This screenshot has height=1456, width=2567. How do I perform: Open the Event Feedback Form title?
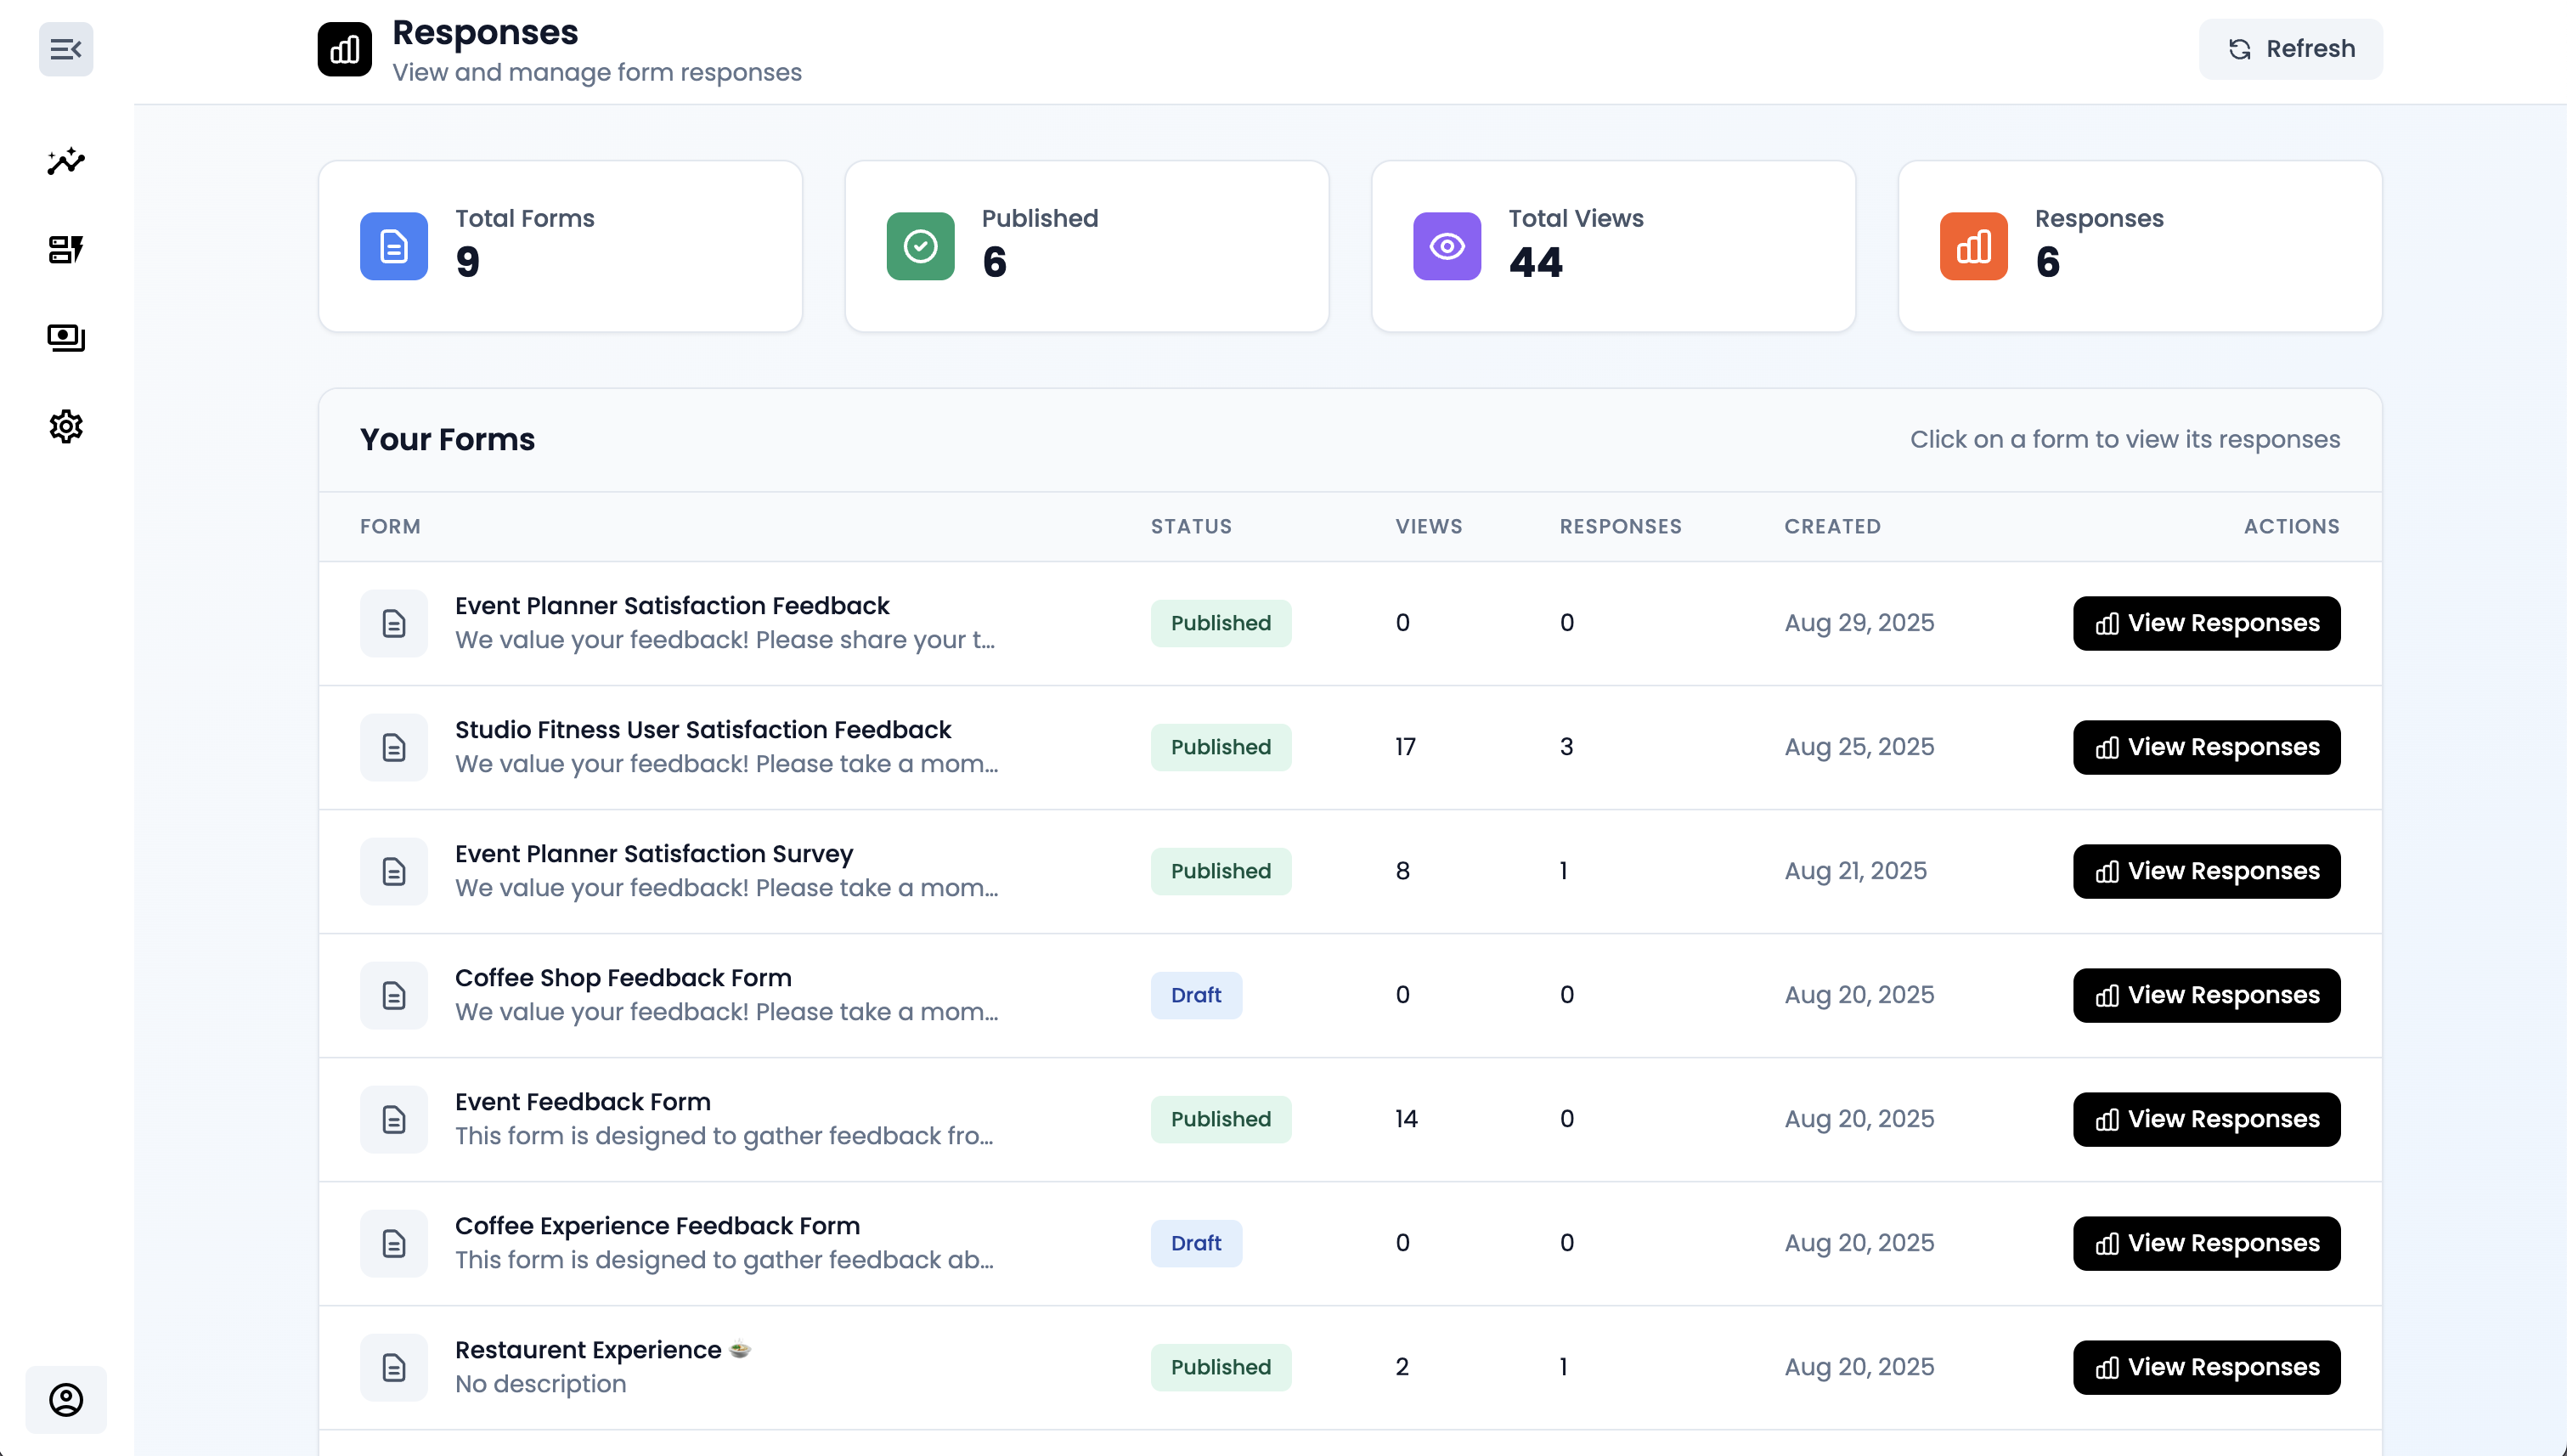point(583,1102)
